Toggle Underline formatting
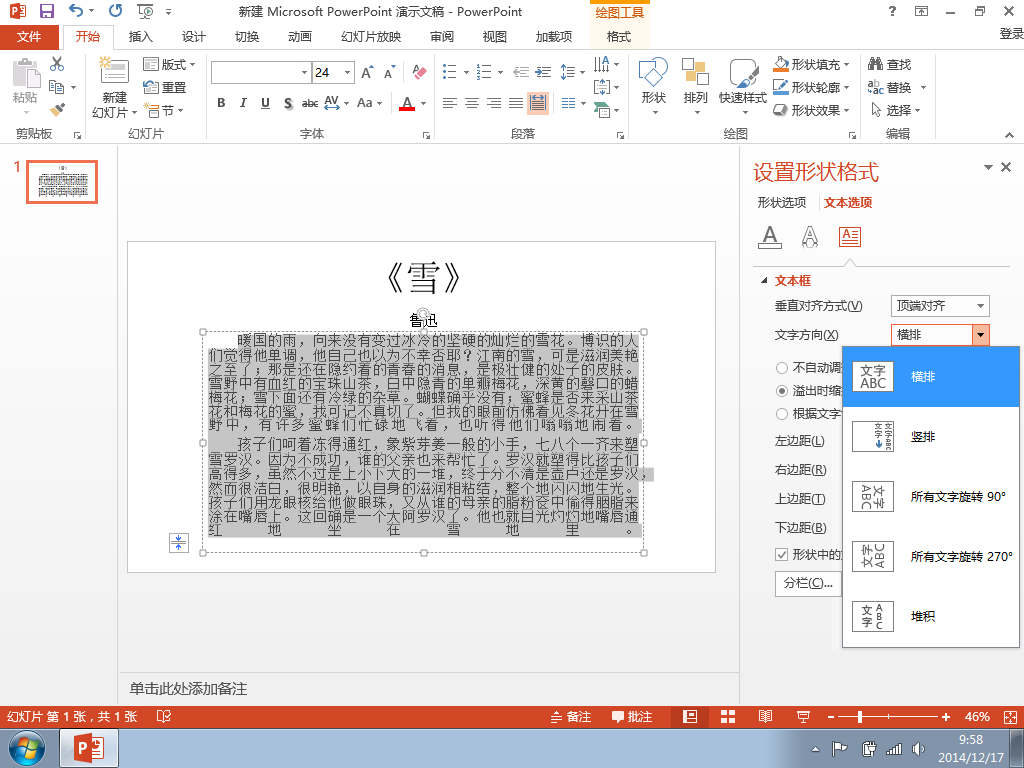The height and width of the screenshot is (768, 1024). [265, 103]
